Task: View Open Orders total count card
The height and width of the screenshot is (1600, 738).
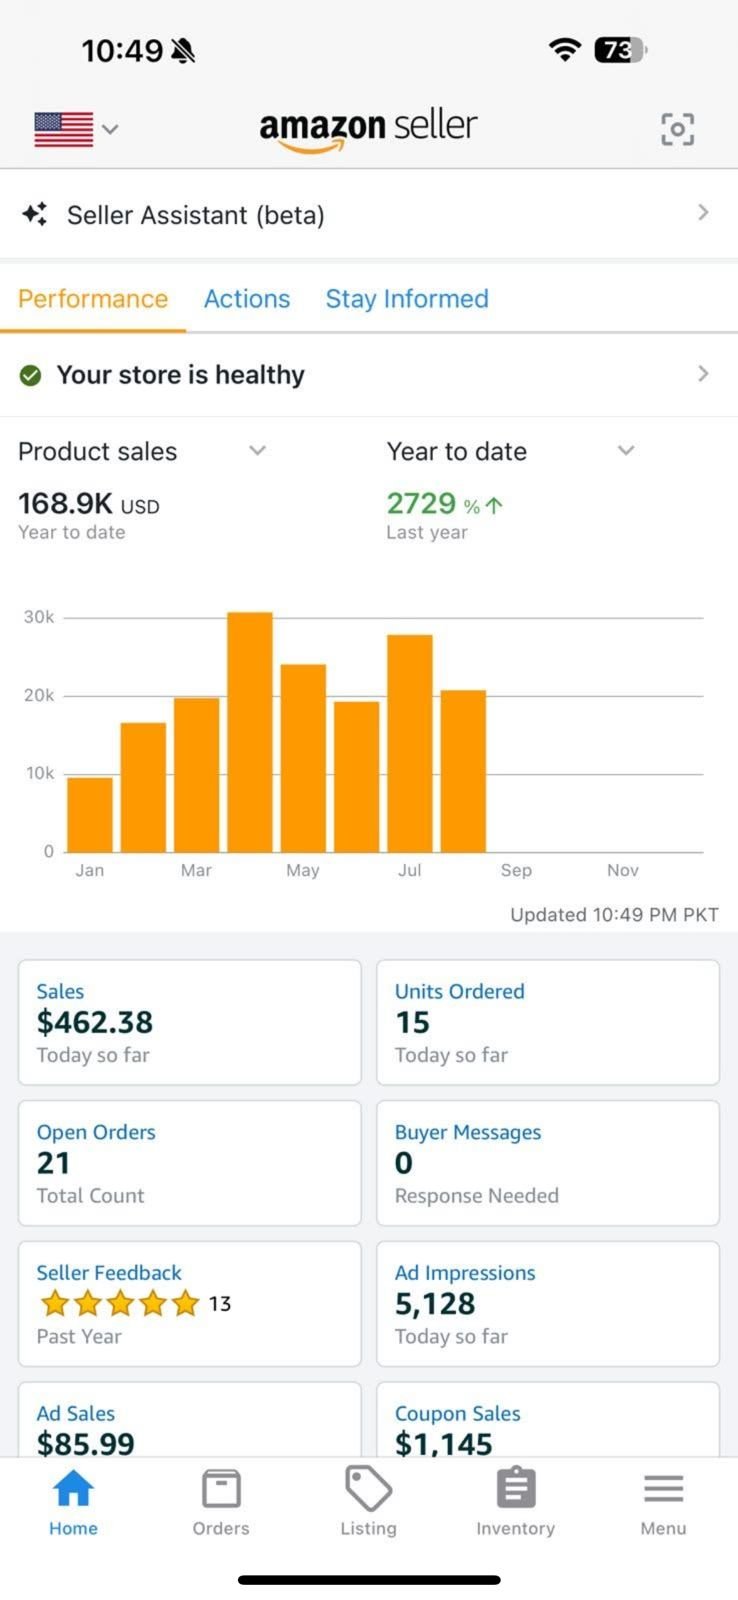Action: 189,1163
